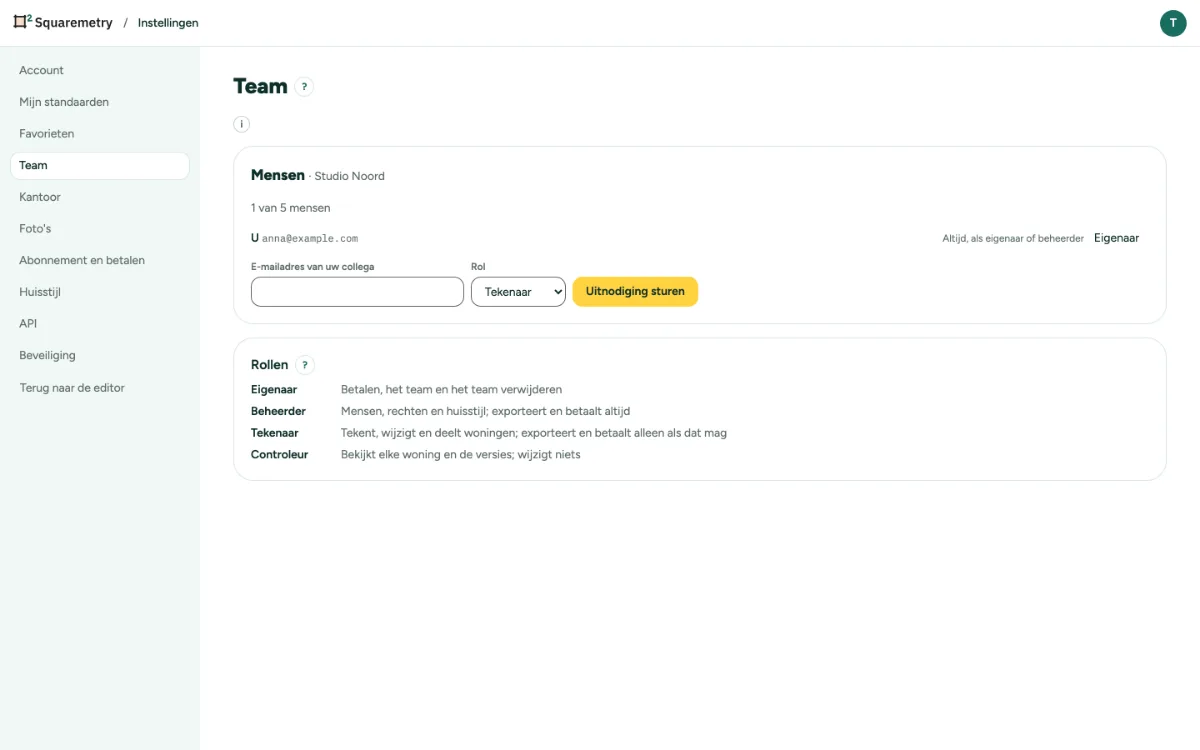This screenshot has width=1200, height=750.
Task: Open the Rol dropdown set to Tekenaar
Action: (x=518, y=292)
